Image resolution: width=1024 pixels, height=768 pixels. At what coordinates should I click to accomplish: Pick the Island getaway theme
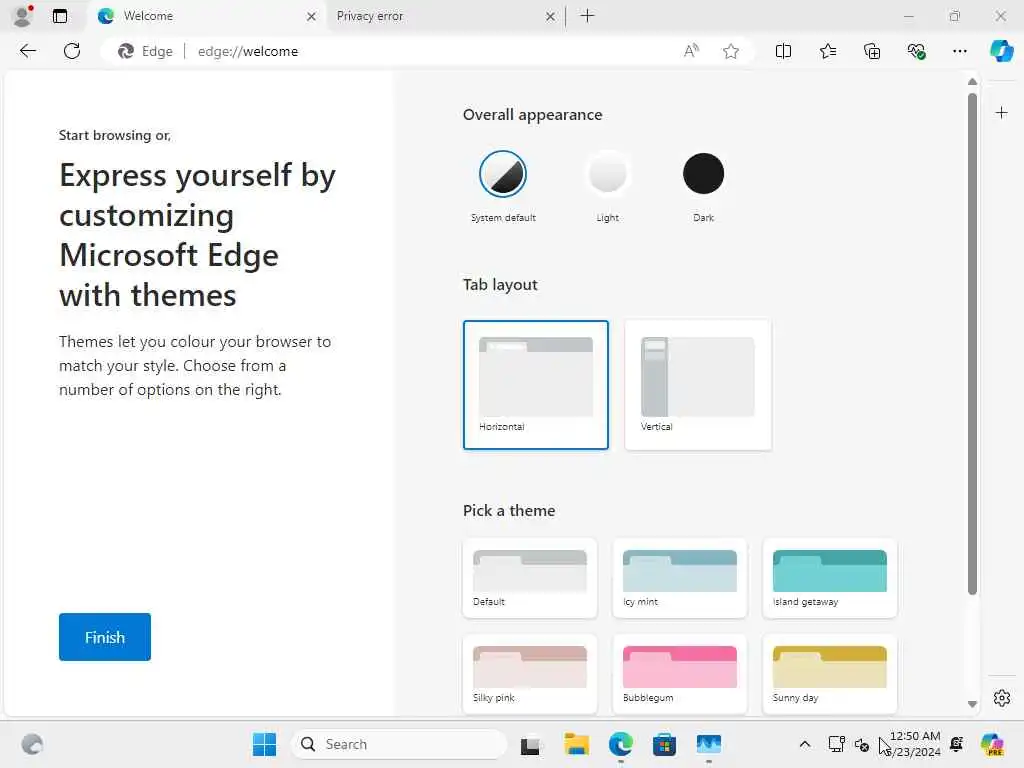(x=829, y=578)
